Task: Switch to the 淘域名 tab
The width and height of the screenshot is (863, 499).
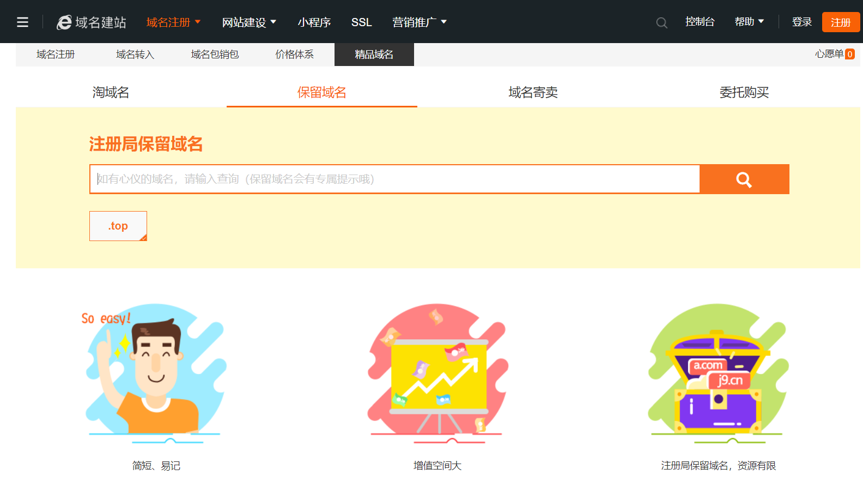Action: pos(111,92)
